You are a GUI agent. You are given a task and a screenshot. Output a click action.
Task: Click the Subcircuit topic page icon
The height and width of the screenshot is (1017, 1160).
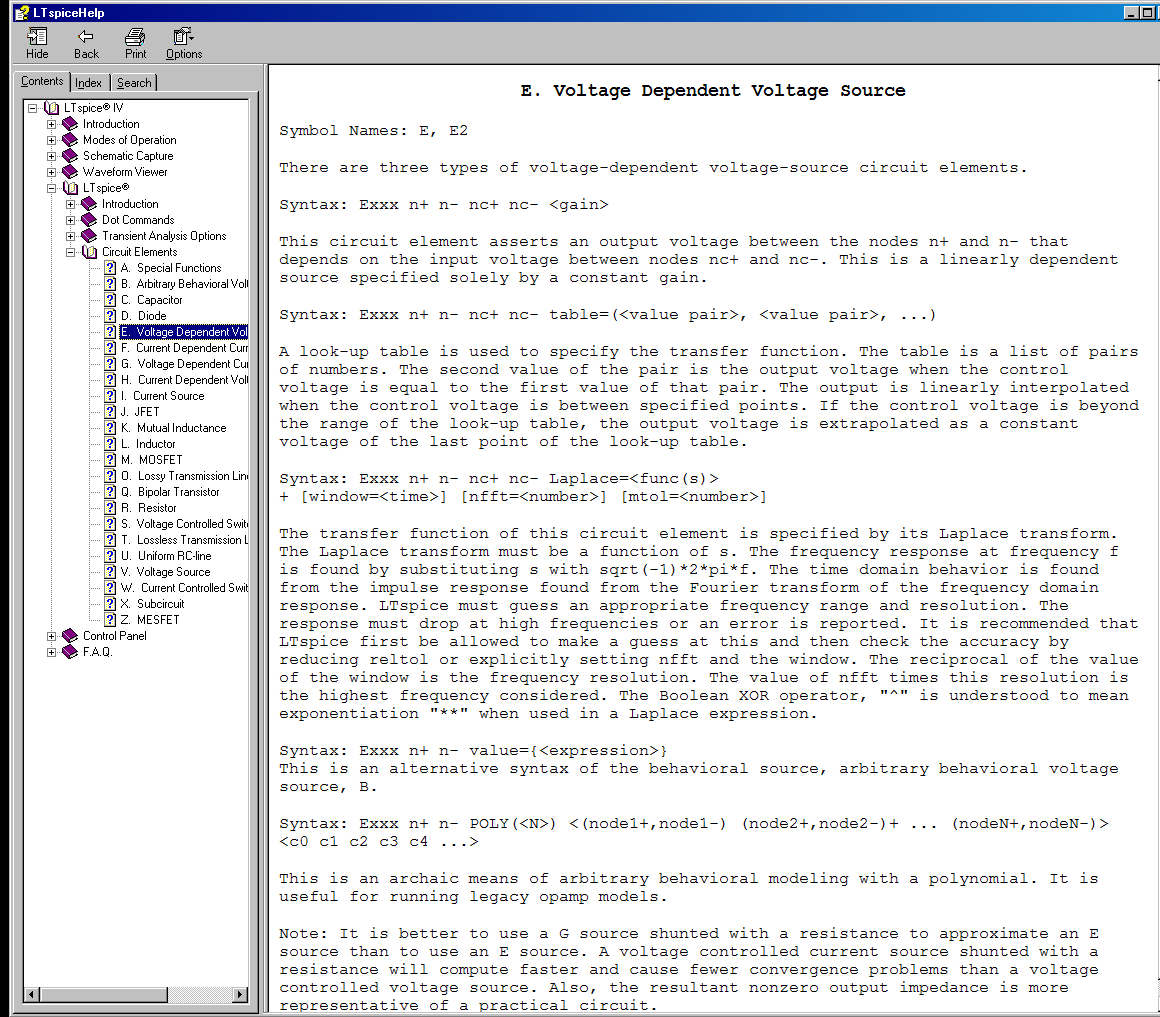pyautogui.click(x=109, y=604)
